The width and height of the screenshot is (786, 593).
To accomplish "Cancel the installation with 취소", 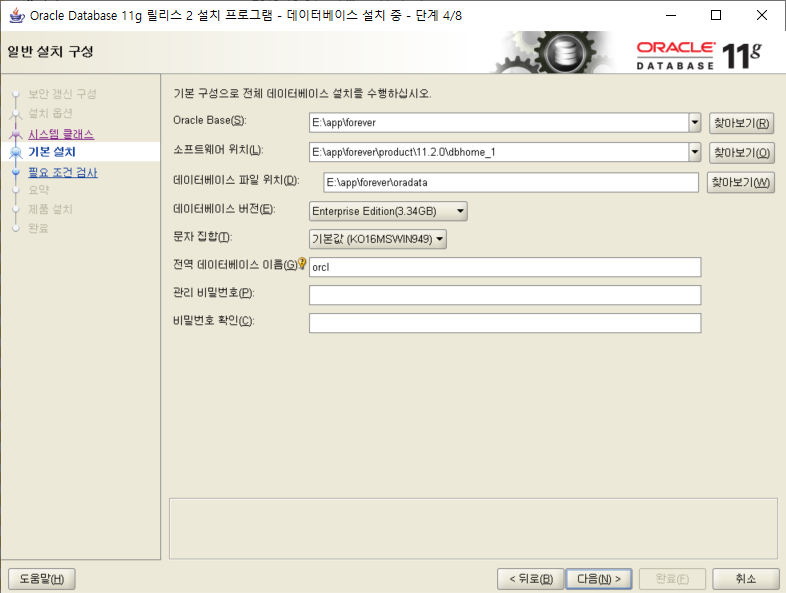I will click(x=745, y=579).
